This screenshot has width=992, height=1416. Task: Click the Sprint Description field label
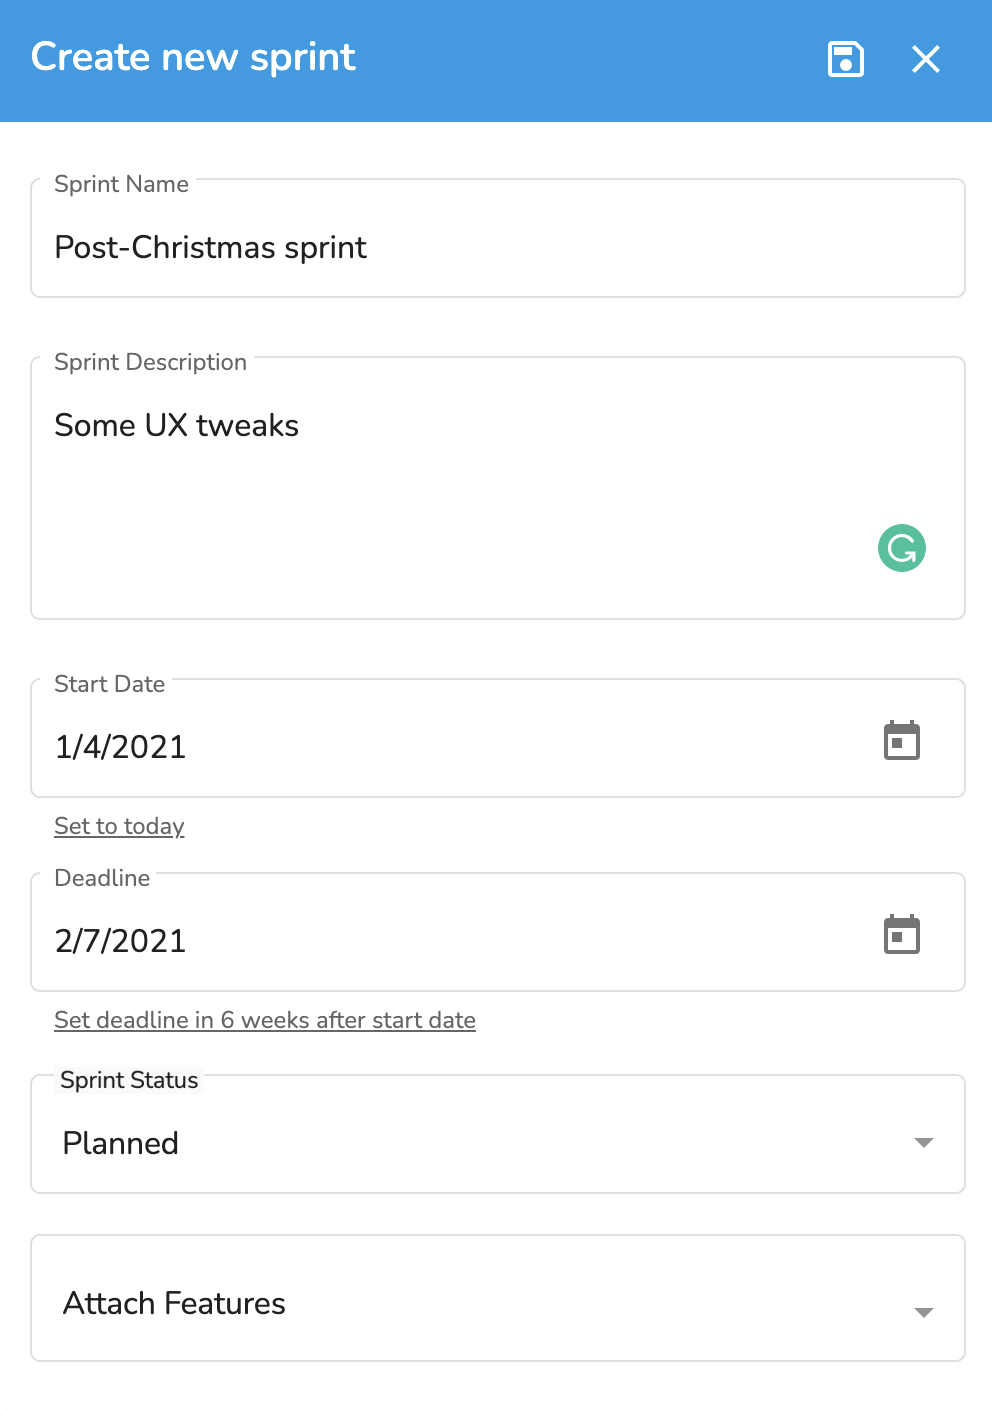point(150,362)
